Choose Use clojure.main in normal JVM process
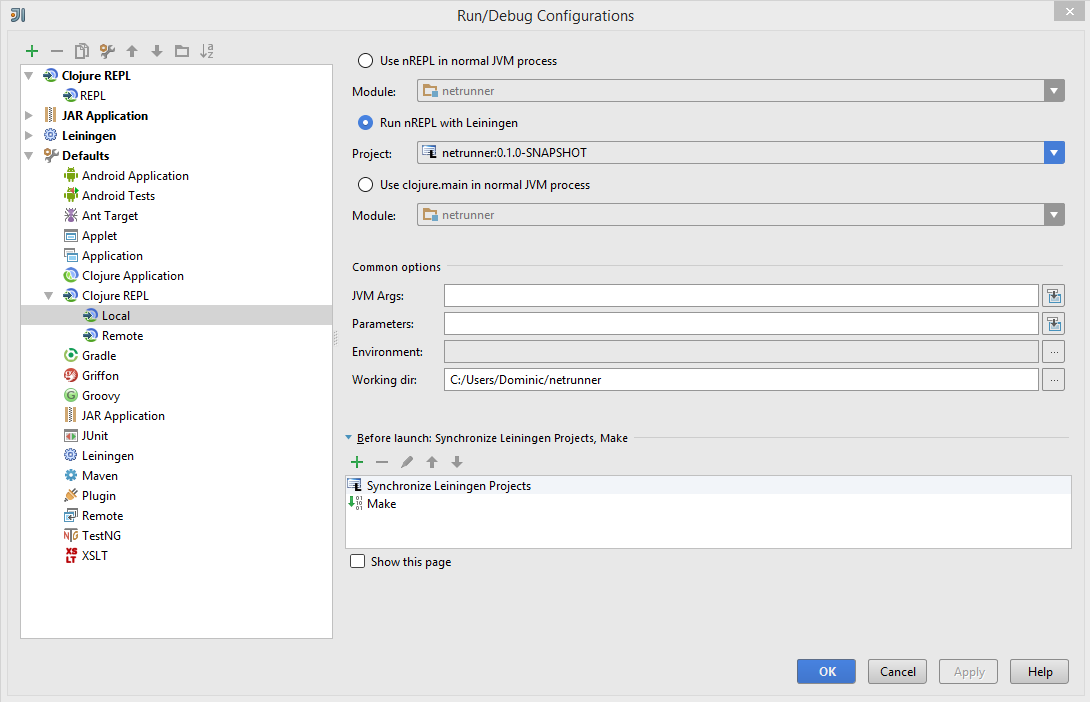 365,184
